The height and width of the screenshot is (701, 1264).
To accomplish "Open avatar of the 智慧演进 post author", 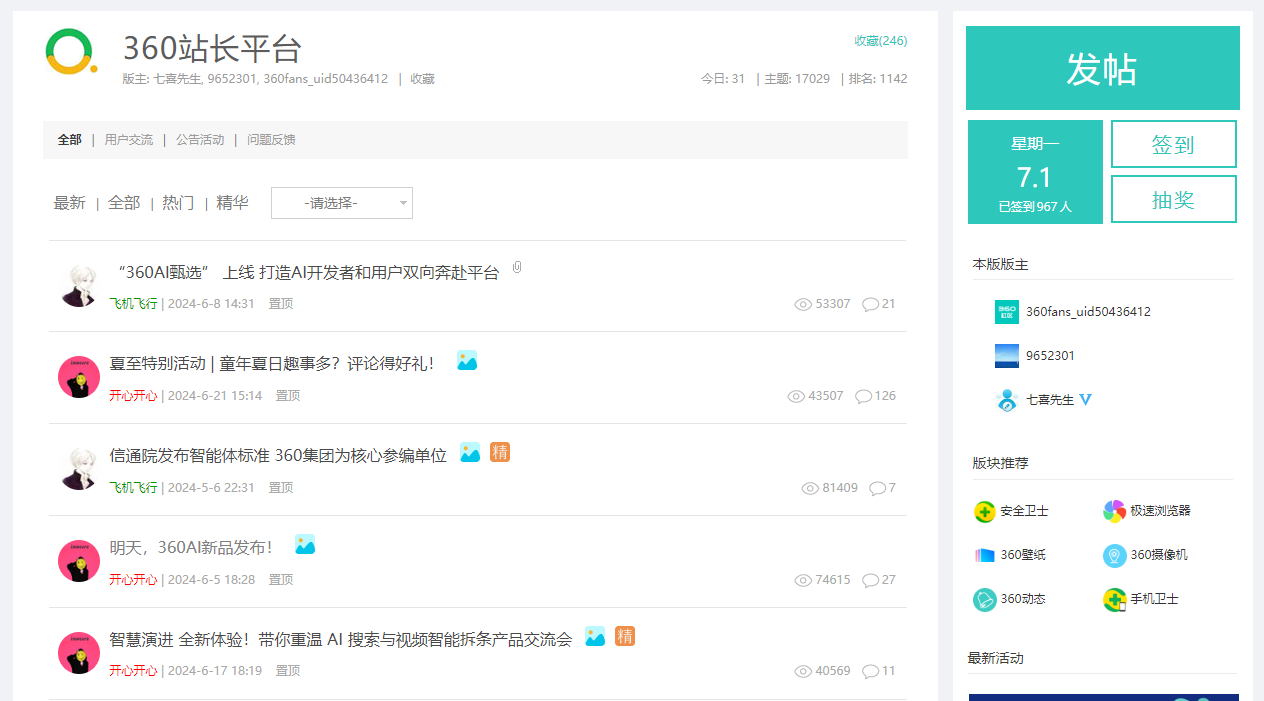I will pyautogui.click(x=79, y=653).
